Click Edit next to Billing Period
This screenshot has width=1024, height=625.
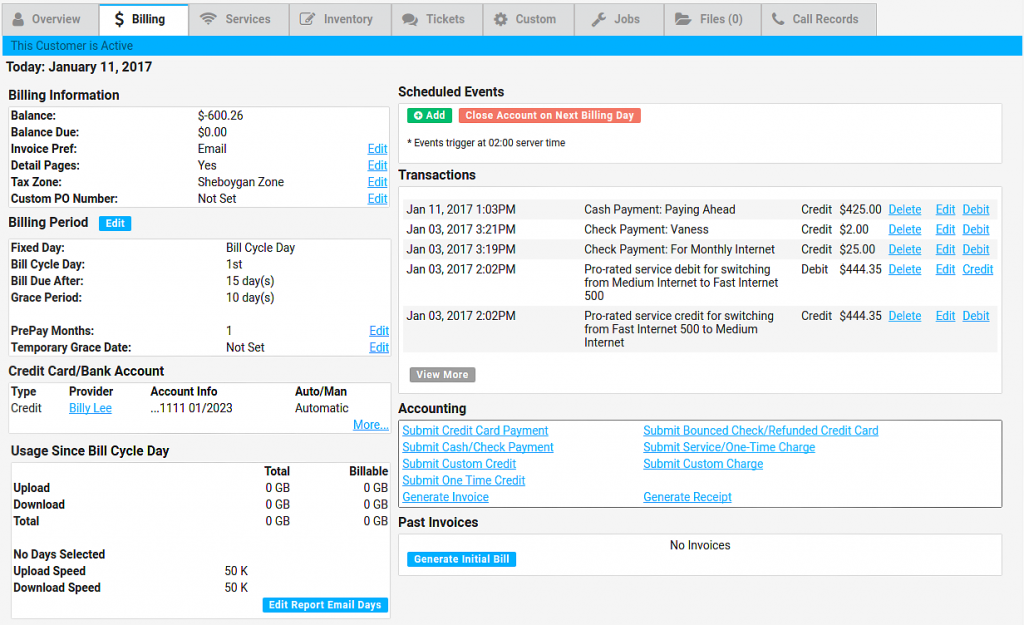click(x=114, y=223)
